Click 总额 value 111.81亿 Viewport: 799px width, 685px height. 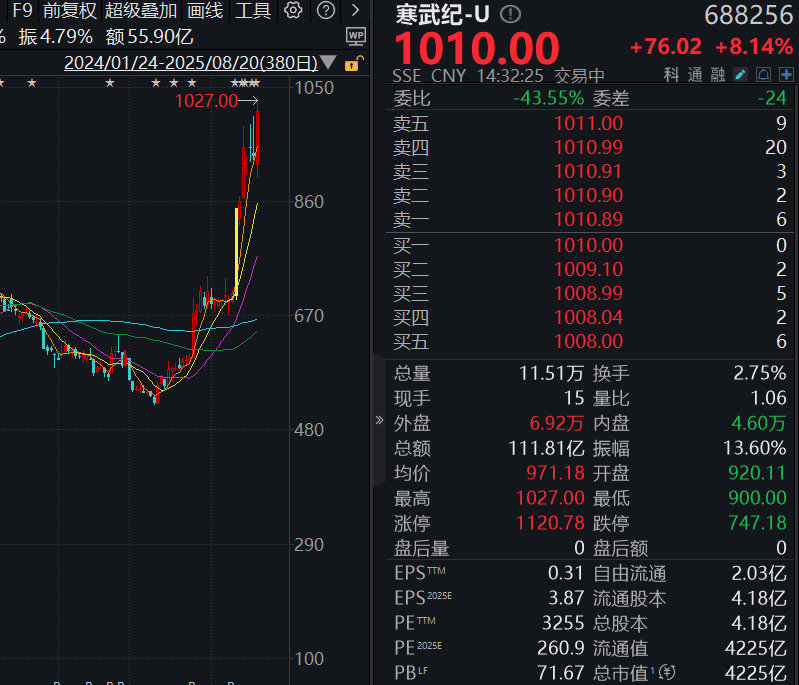tap(546, 449)
